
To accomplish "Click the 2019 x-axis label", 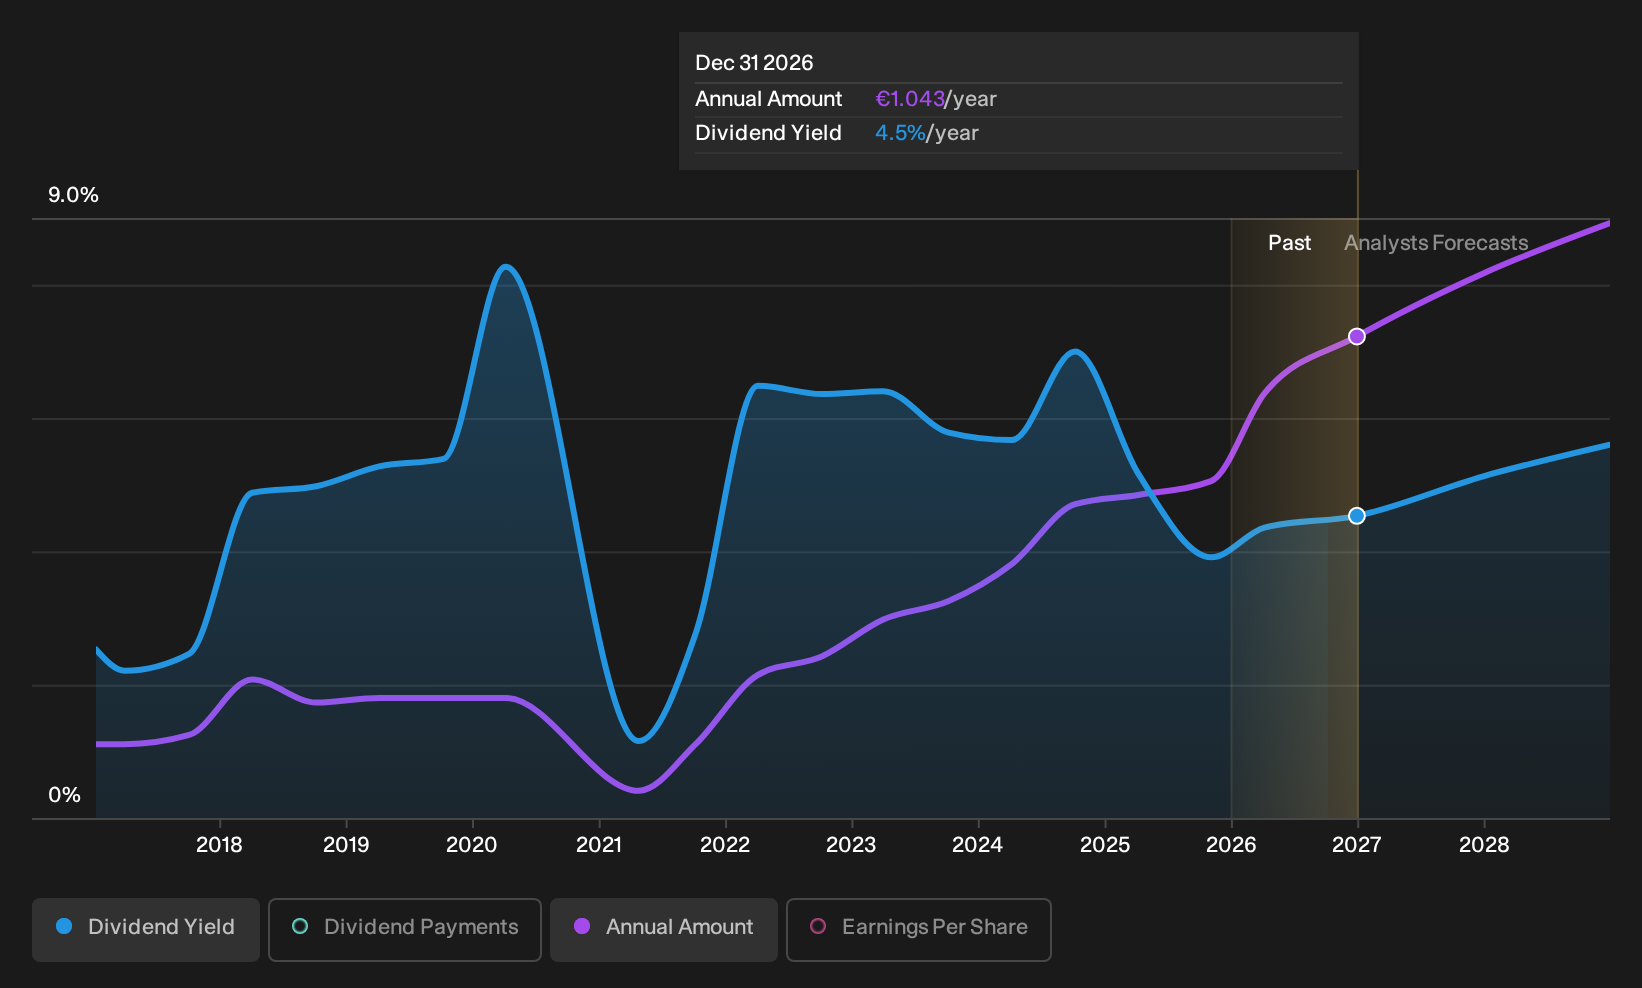I will coord(346,845).
